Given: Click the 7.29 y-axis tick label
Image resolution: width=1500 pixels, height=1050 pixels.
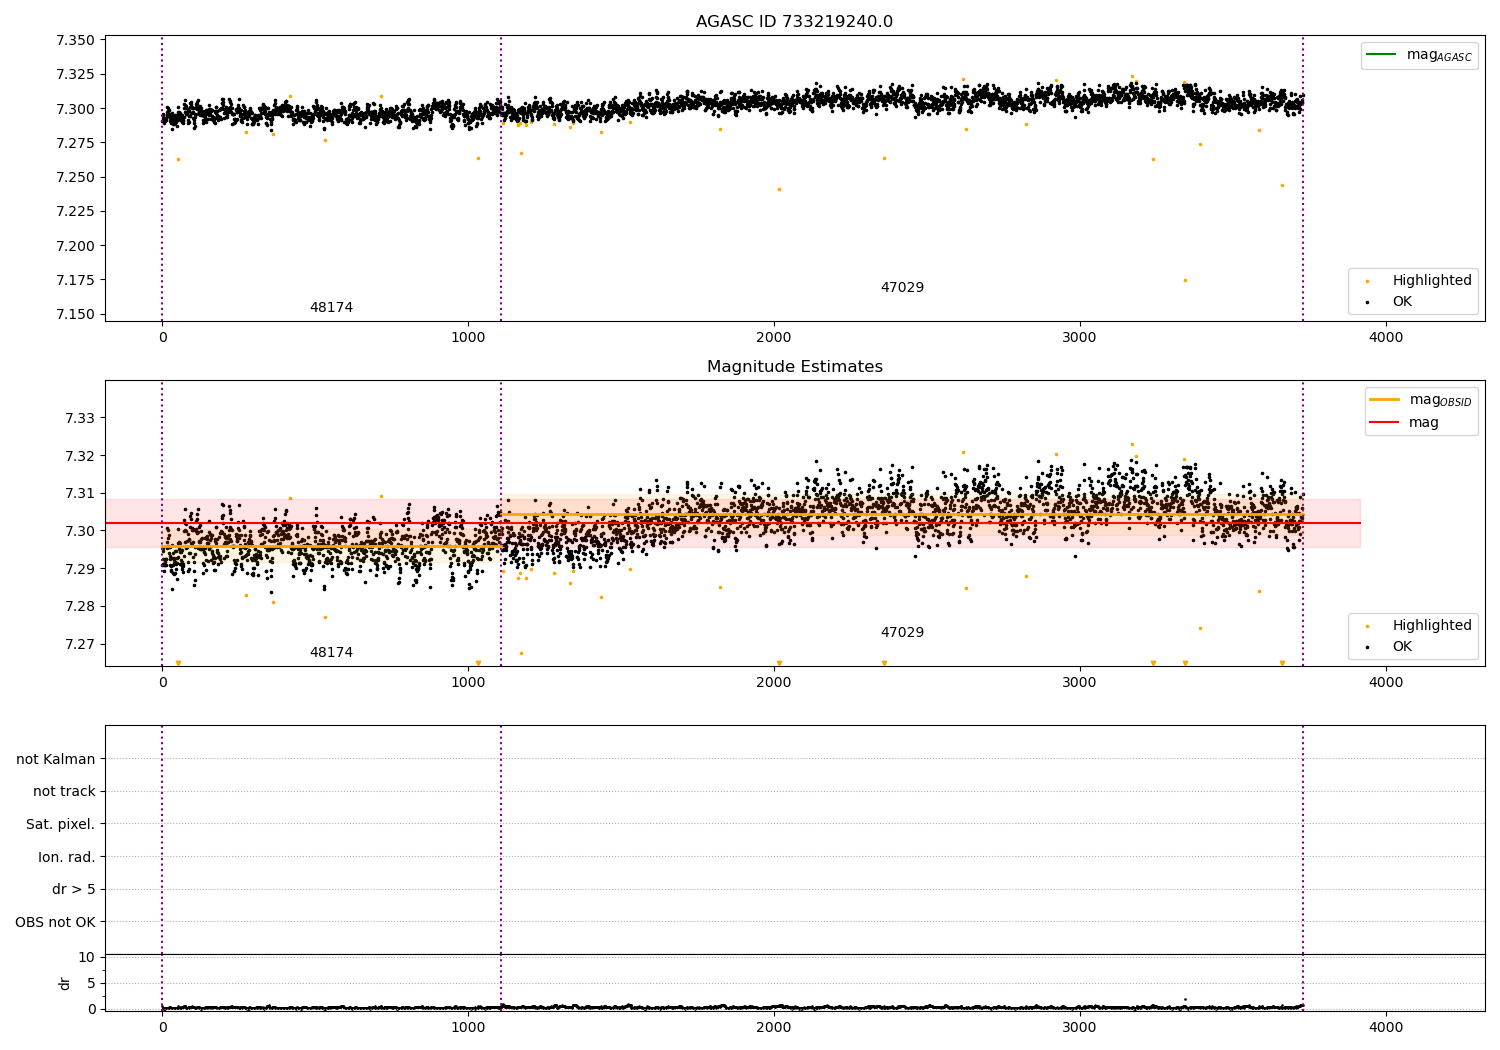Looking at the screenshot, I should coord(80,569).
